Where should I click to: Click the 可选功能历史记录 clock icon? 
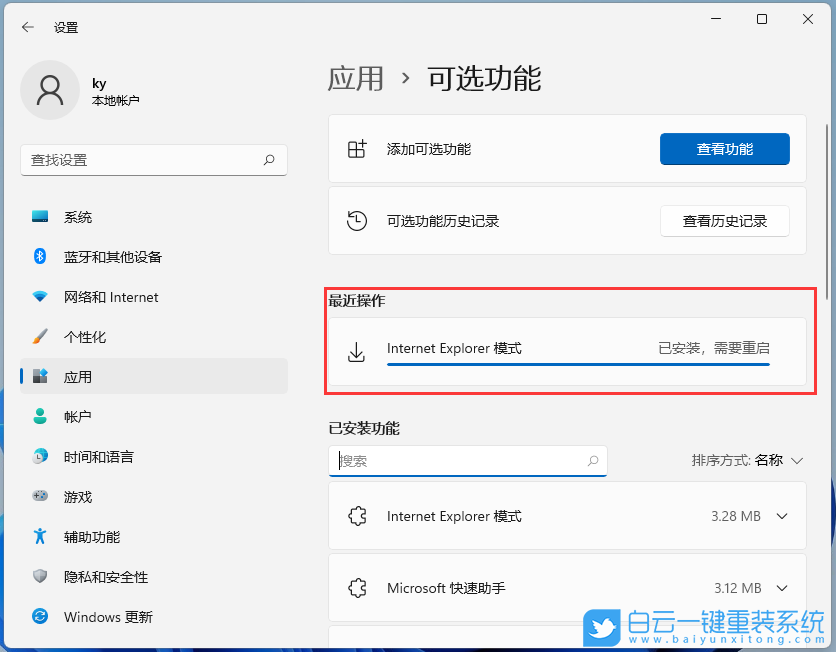[x=357, y=220]
